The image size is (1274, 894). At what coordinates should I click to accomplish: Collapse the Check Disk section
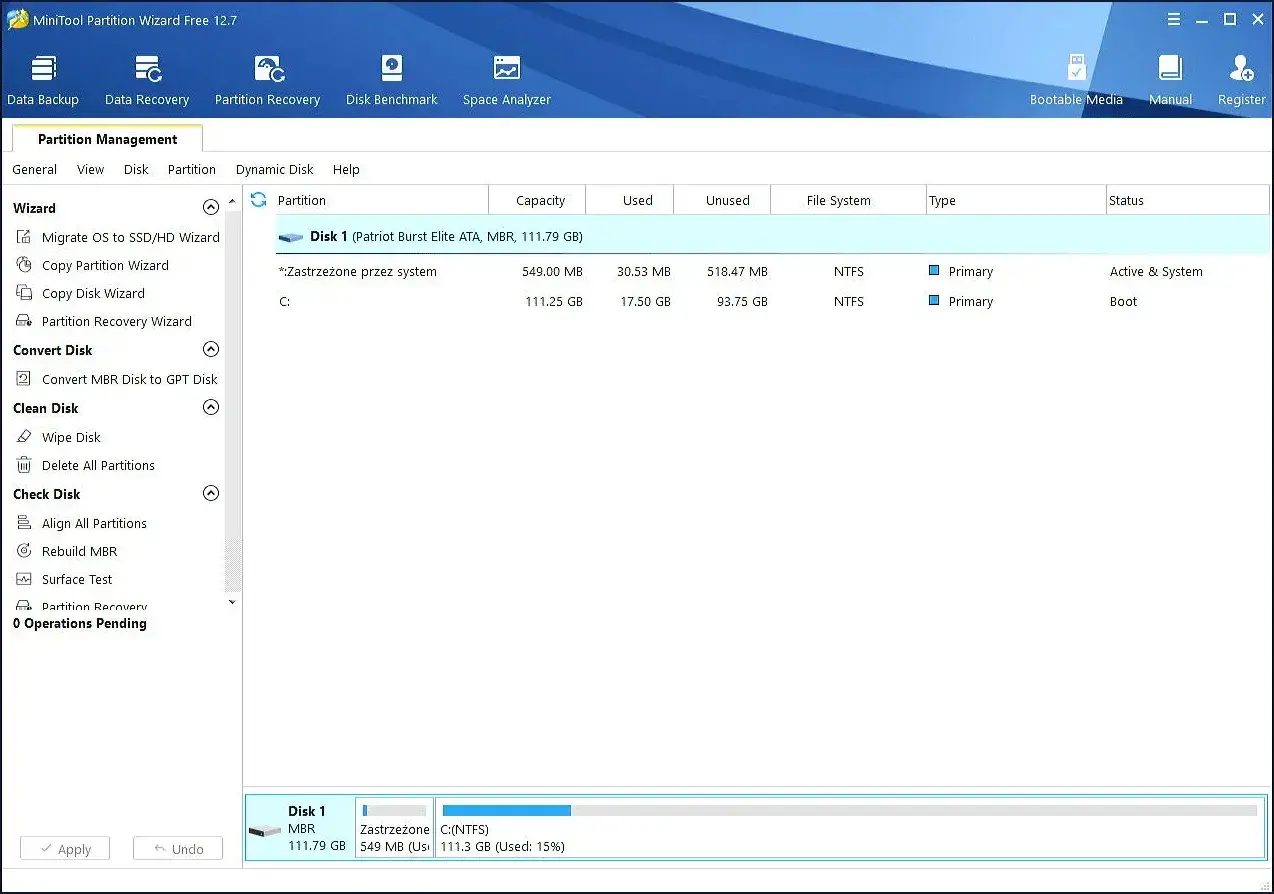[211, 493]
